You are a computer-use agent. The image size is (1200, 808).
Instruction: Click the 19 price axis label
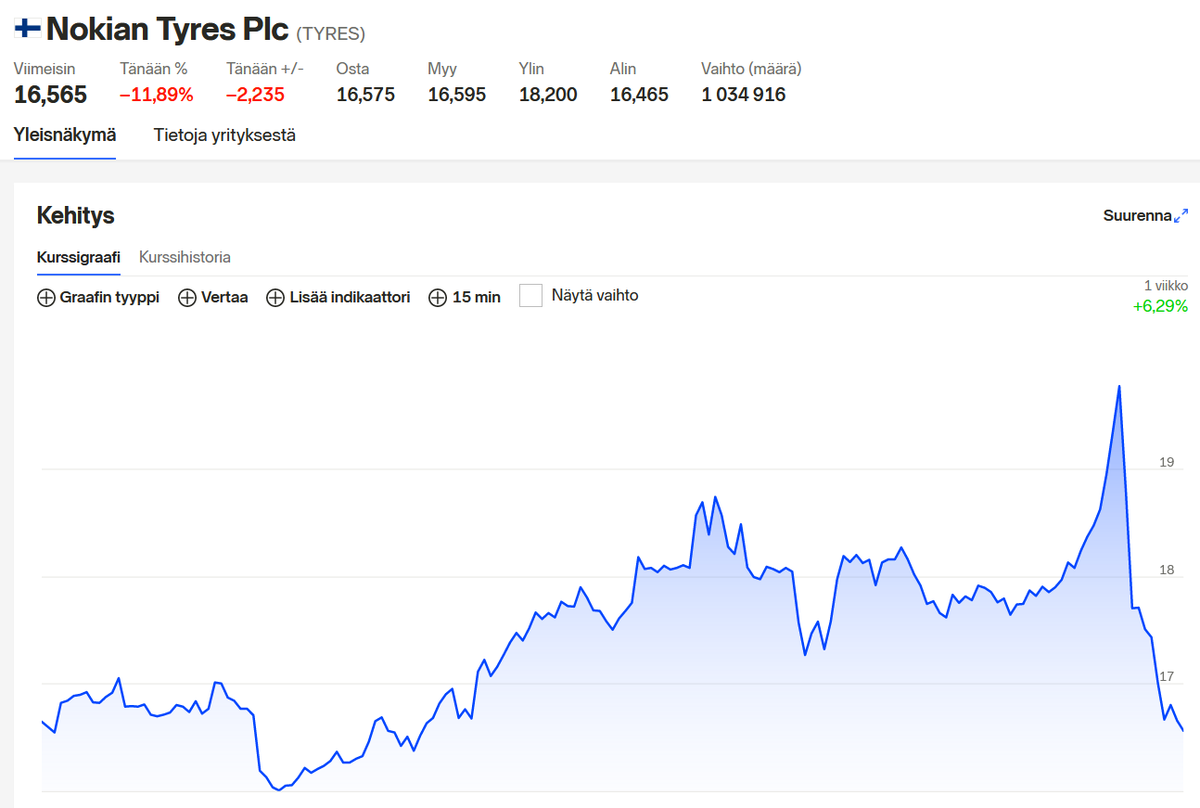(1166, 462)
